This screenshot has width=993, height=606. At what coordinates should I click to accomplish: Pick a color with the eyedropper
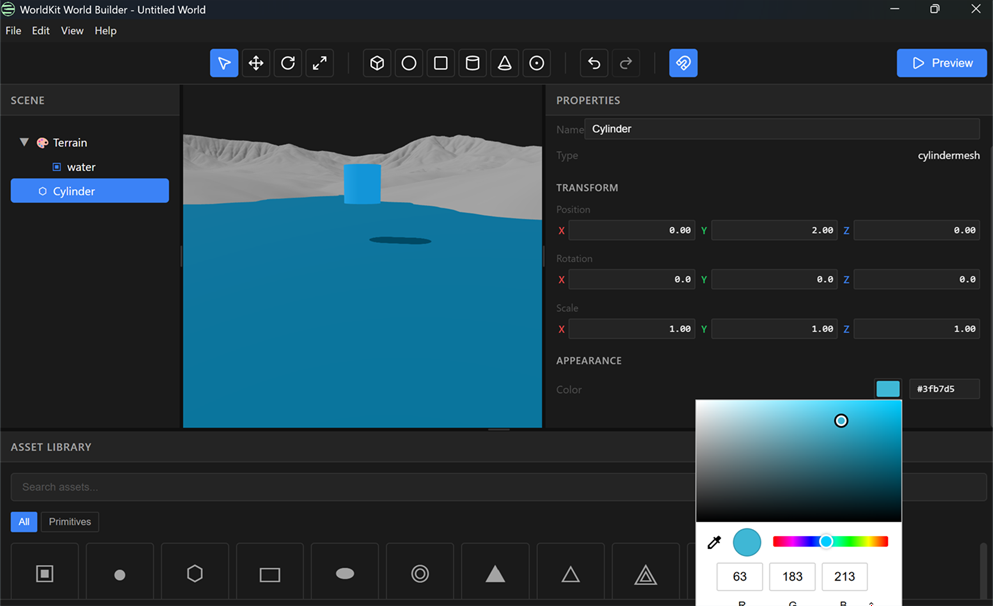pyautogui.click(x=714, y=542)
